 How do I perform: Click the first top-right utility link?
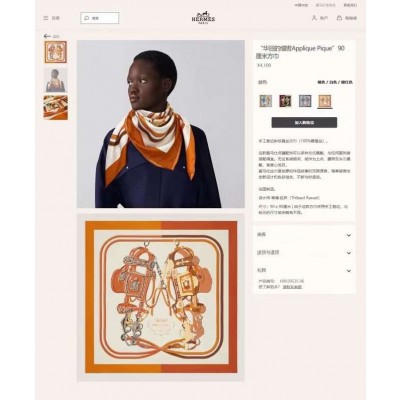pyautogui.click(x=301, y=5)
